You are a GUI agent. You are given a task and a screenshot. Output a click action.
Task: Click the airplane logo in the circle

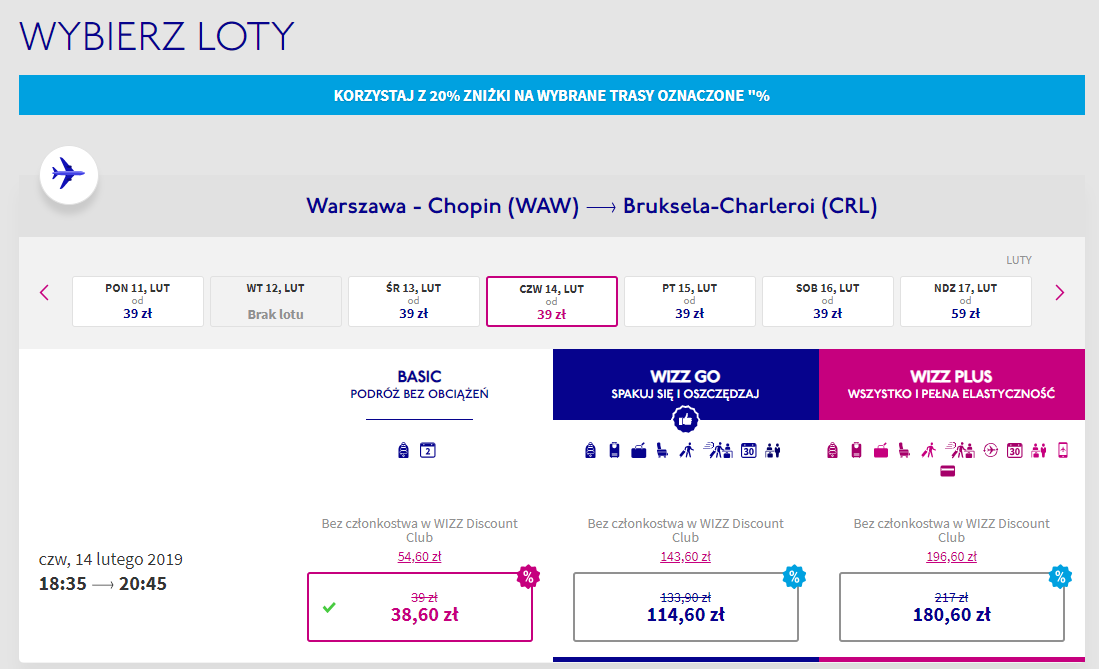pyautogui.click(x=68, y=175)
